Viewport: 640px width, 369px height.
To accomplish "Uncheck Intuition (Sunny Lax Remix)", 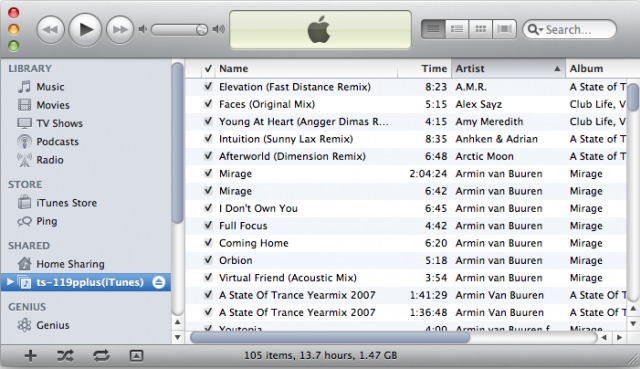I will (208, 138).
